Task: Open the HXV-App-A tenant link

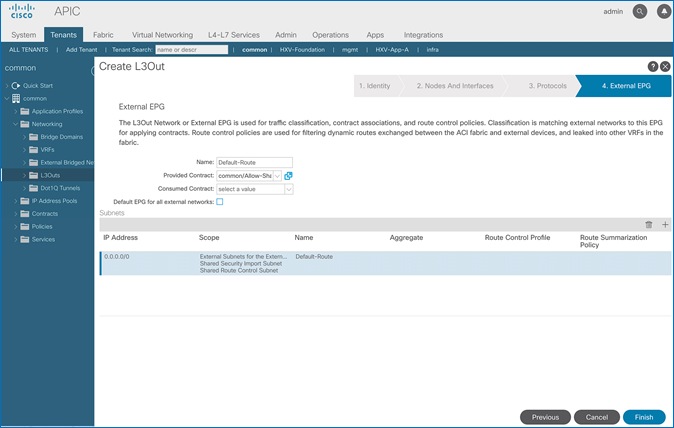Action: (x=392, y=50)
